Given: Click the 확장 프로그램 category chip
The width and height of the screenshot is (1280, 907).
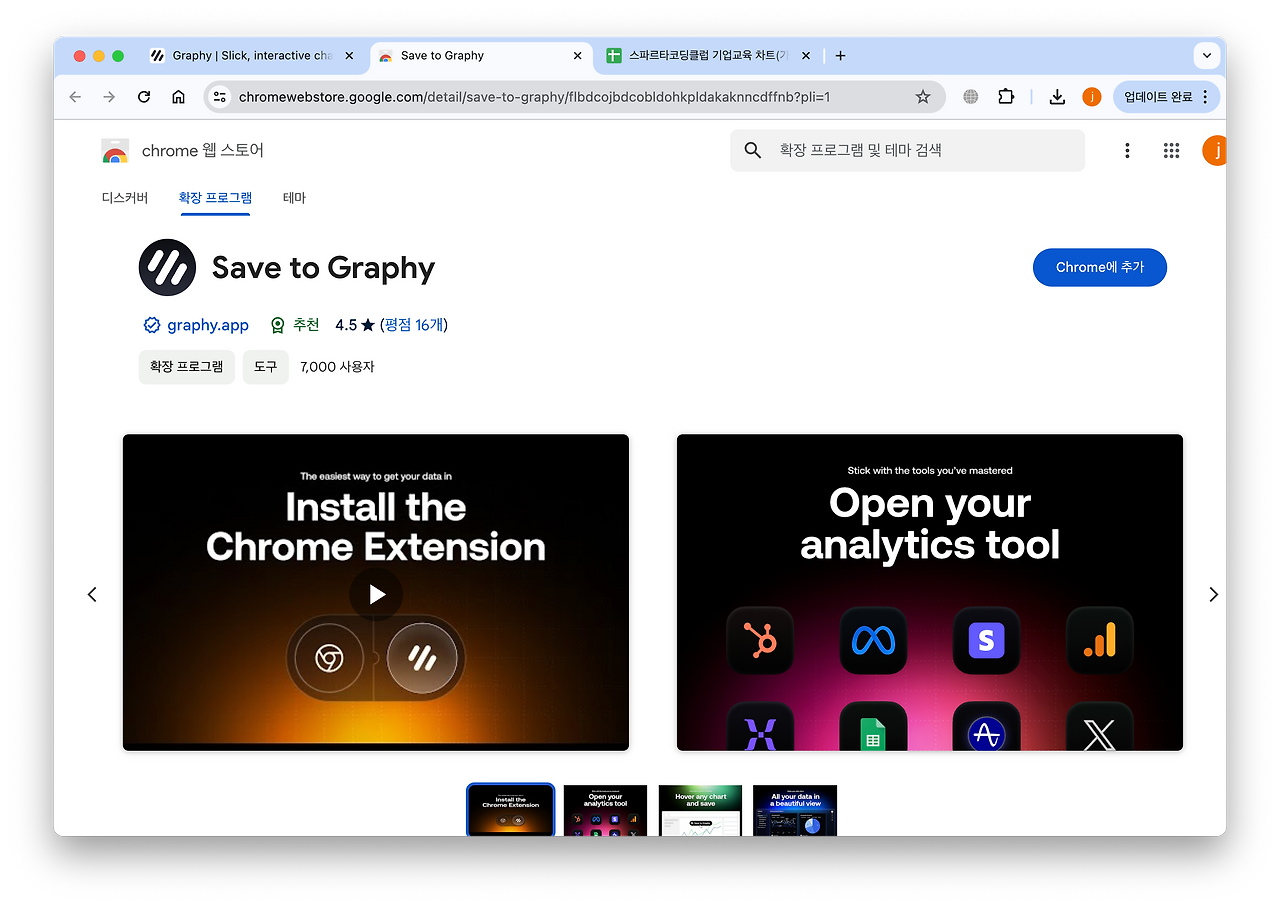Looking at the screenshot, I should (x=187, y=367).
